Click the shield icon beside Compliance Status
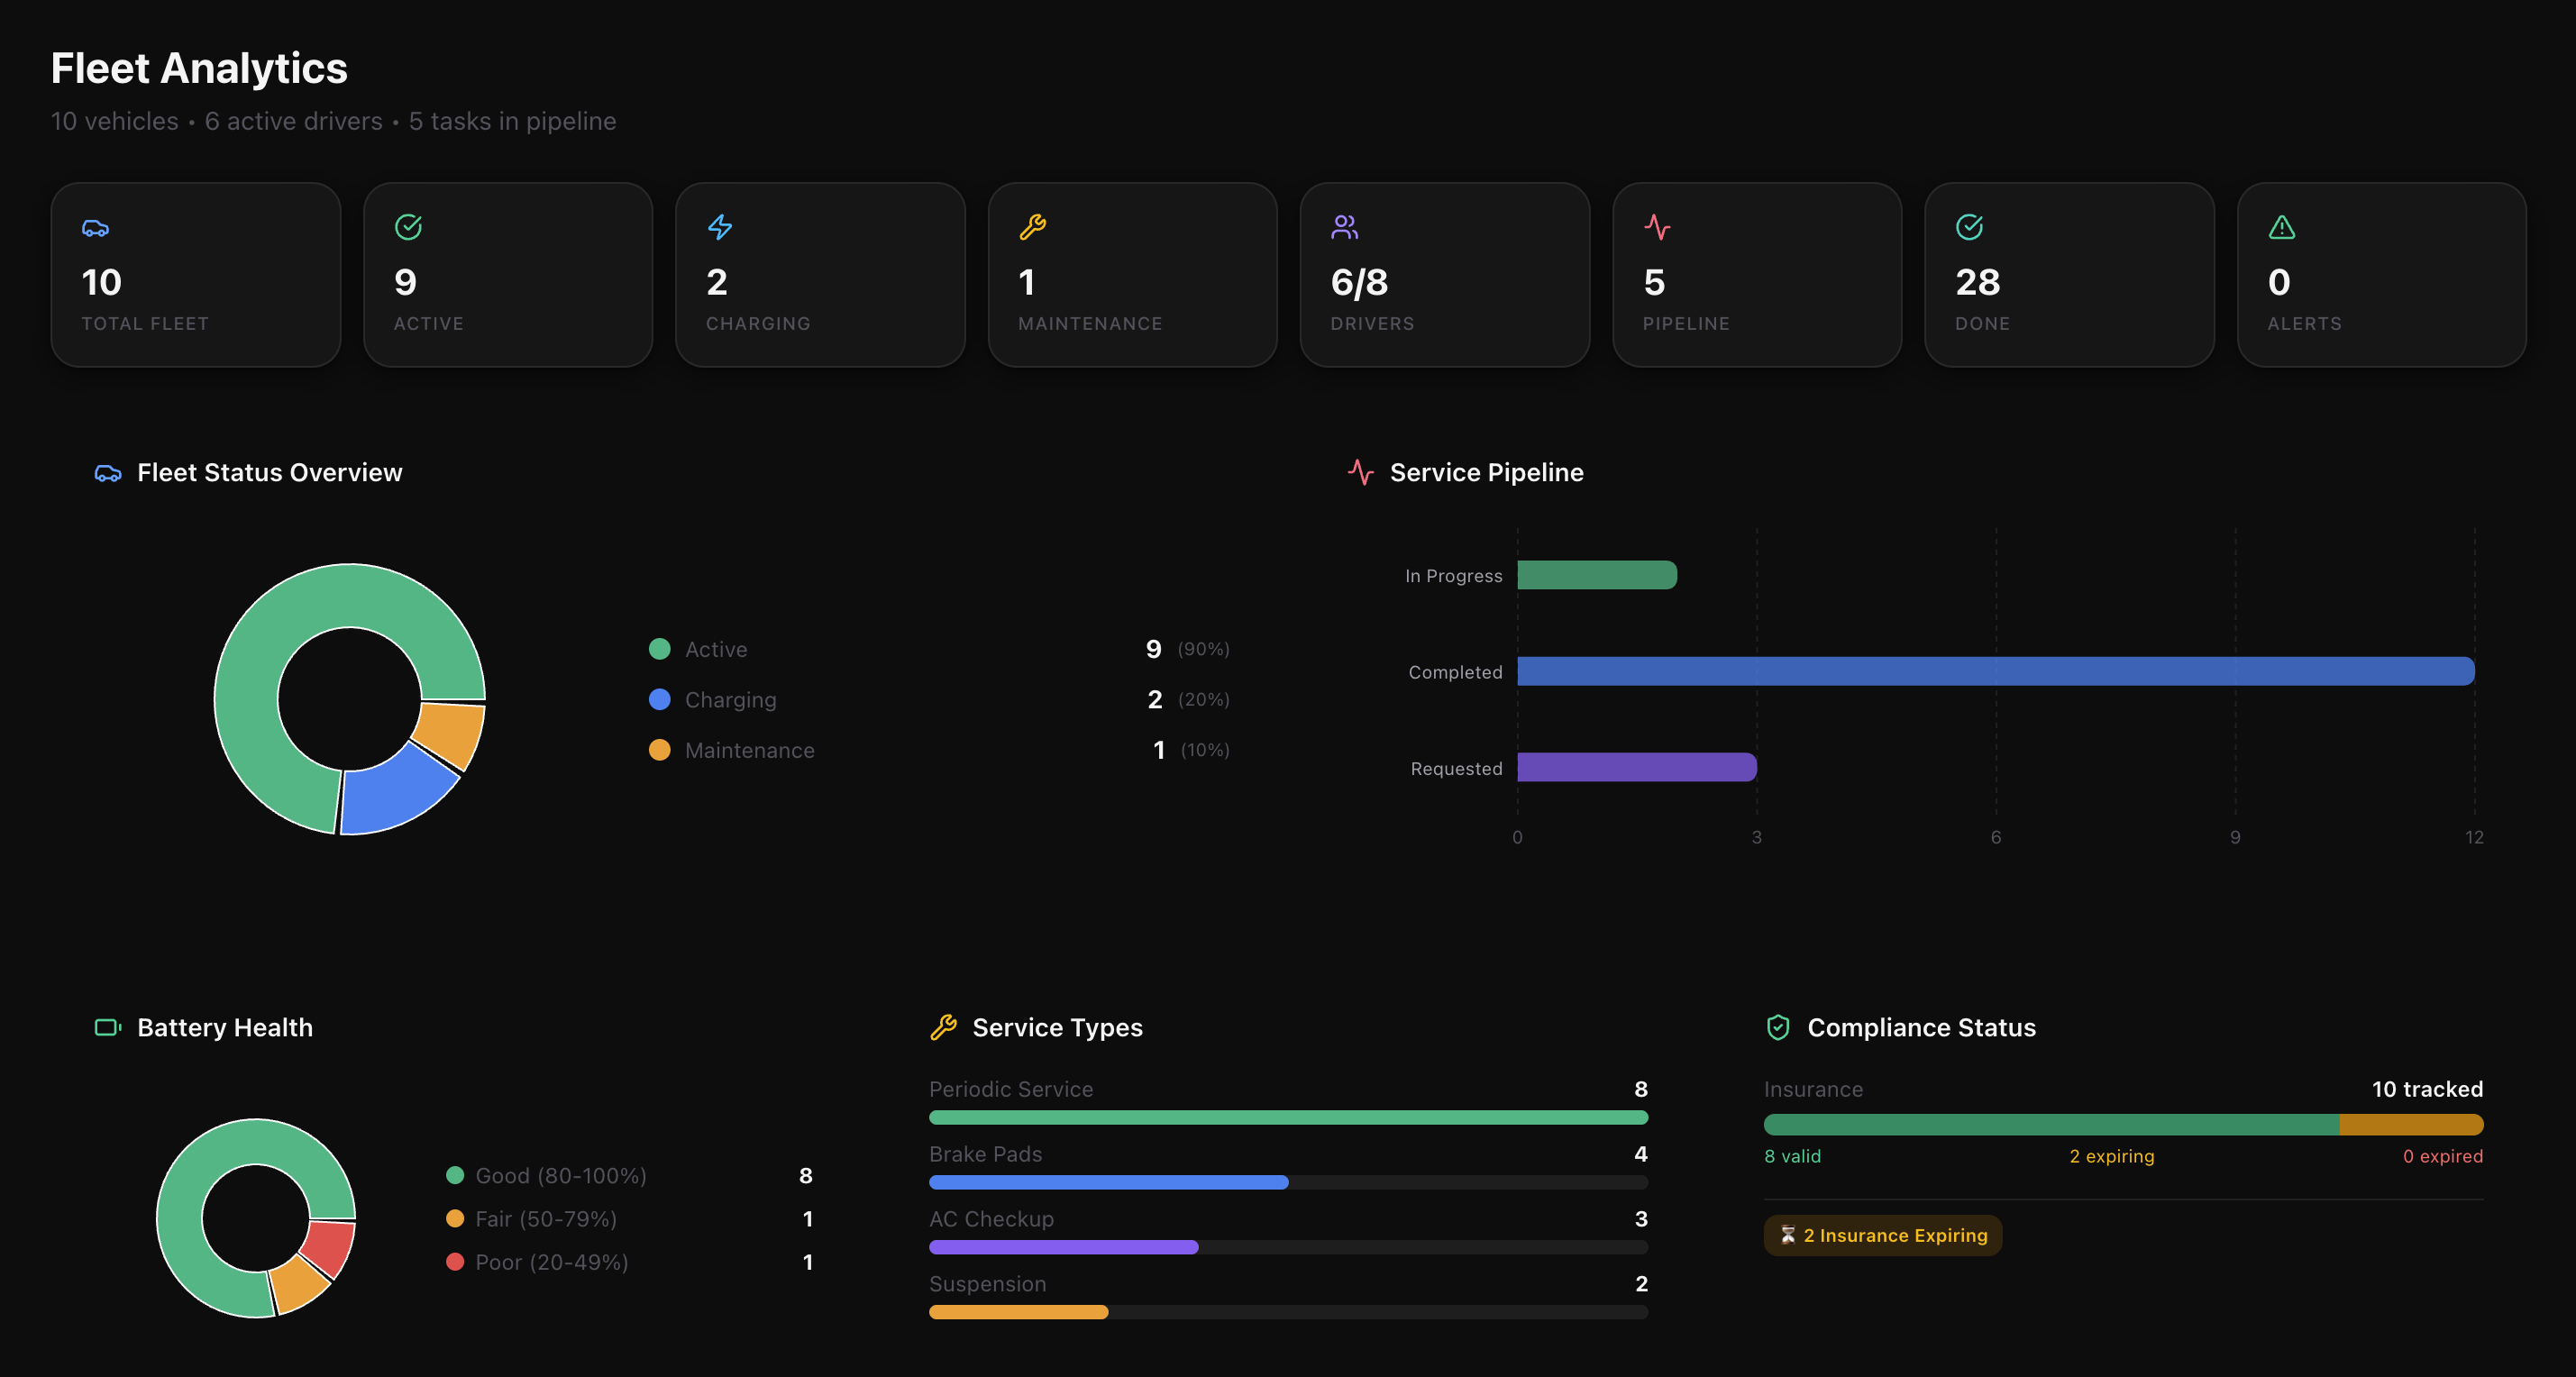 (x=1777, y=1027)
